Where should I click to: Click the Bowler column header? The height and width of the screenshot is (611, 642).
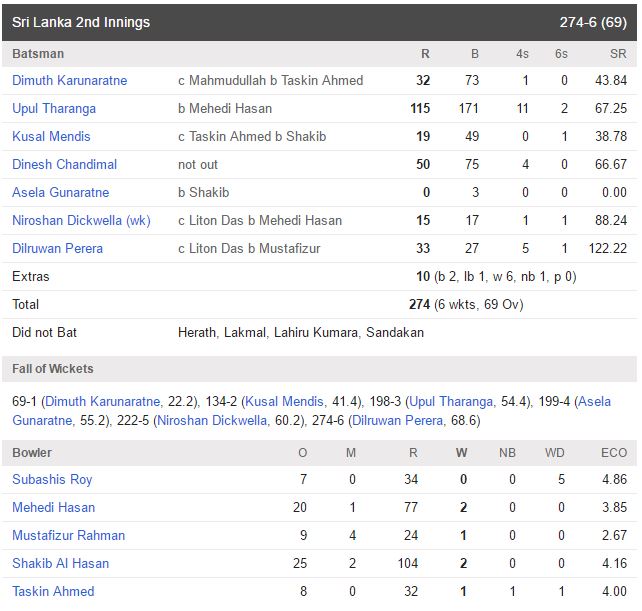(32, 453)
